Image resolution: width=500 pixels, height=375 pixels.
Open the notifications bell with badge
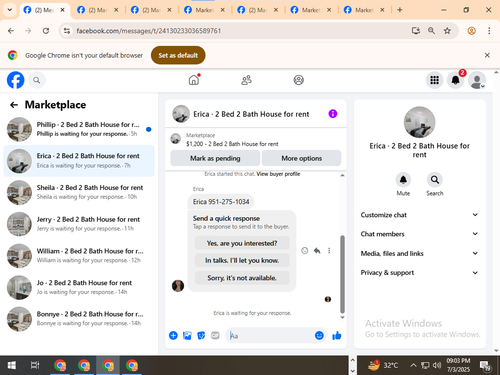[x=455, y=80]
